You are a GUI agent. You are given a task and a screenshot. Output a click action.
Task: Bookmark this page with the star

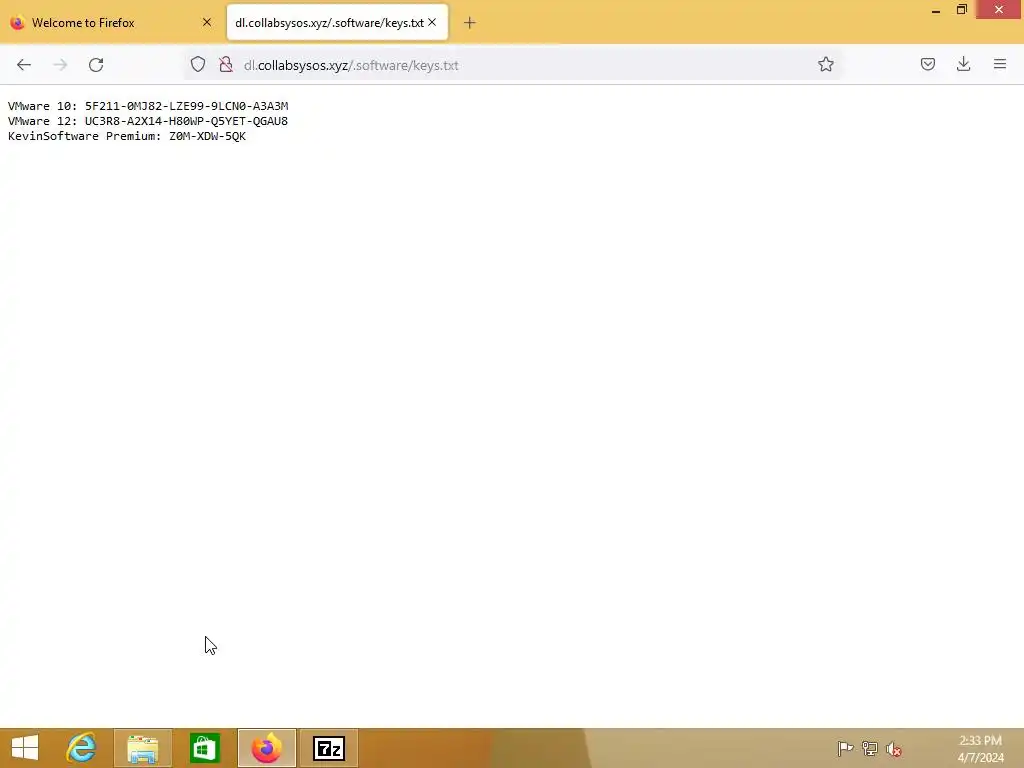tap(825, 64)
